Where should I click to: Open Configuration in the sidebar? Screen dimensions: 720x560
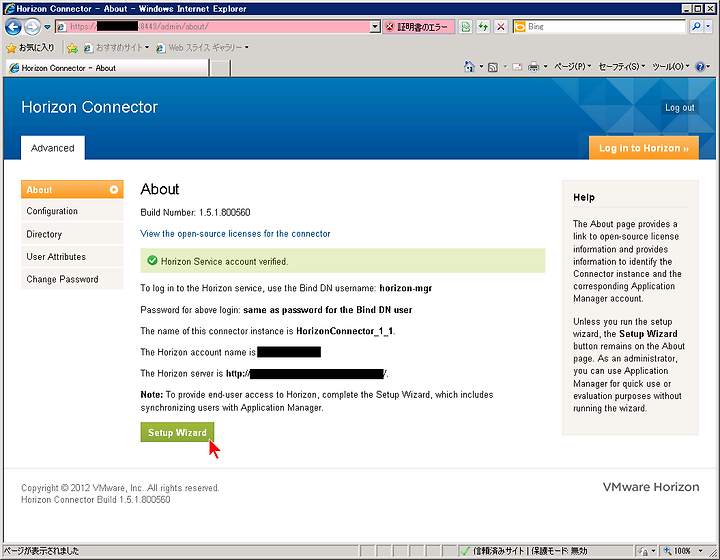[72, 211]
